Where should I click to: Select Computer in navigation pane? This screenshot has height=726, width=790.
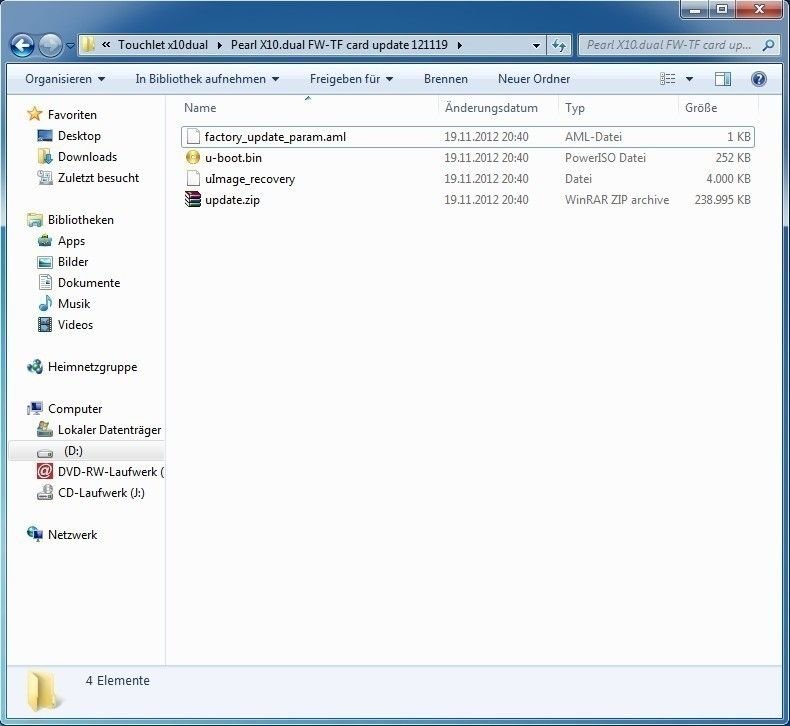point(75,409)
